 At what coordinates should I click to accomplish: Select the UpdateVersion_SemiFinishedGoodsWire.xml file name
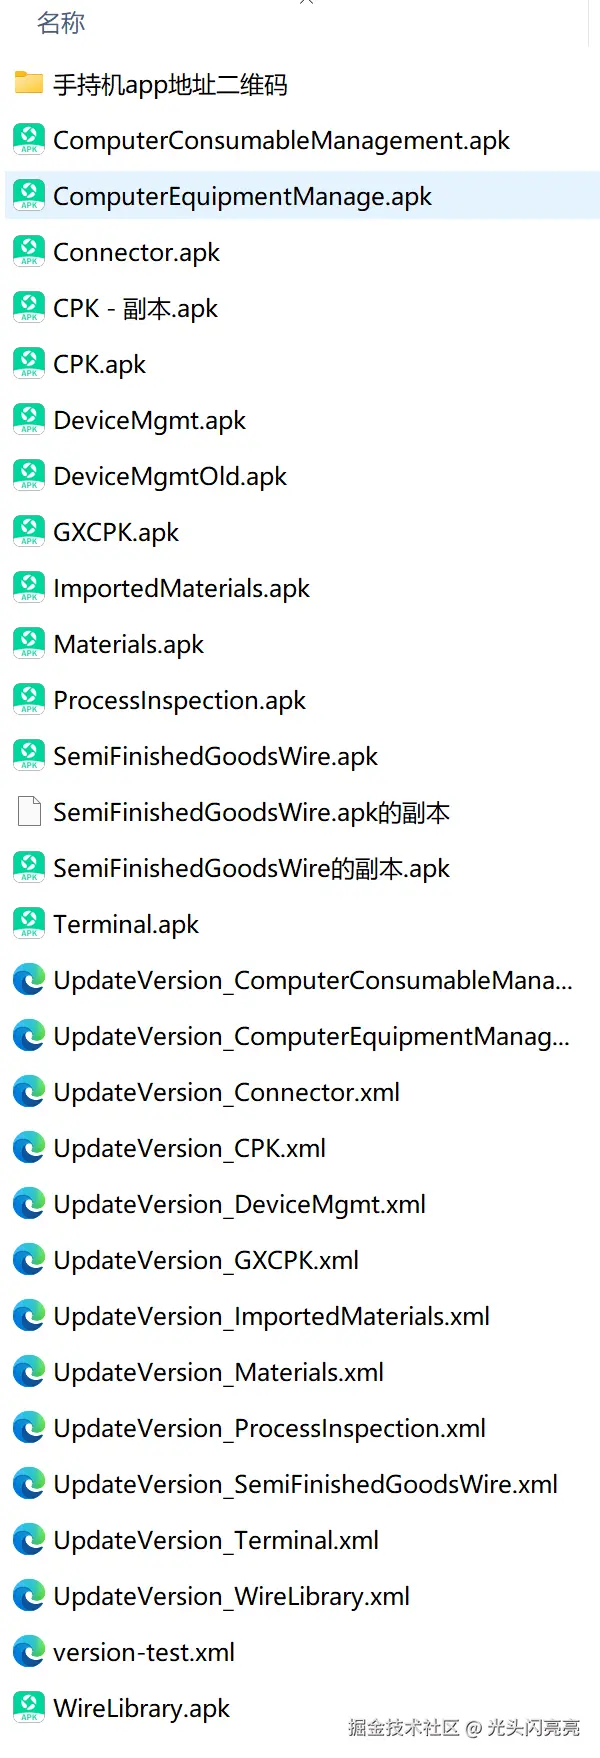(x=305, y=1484)
